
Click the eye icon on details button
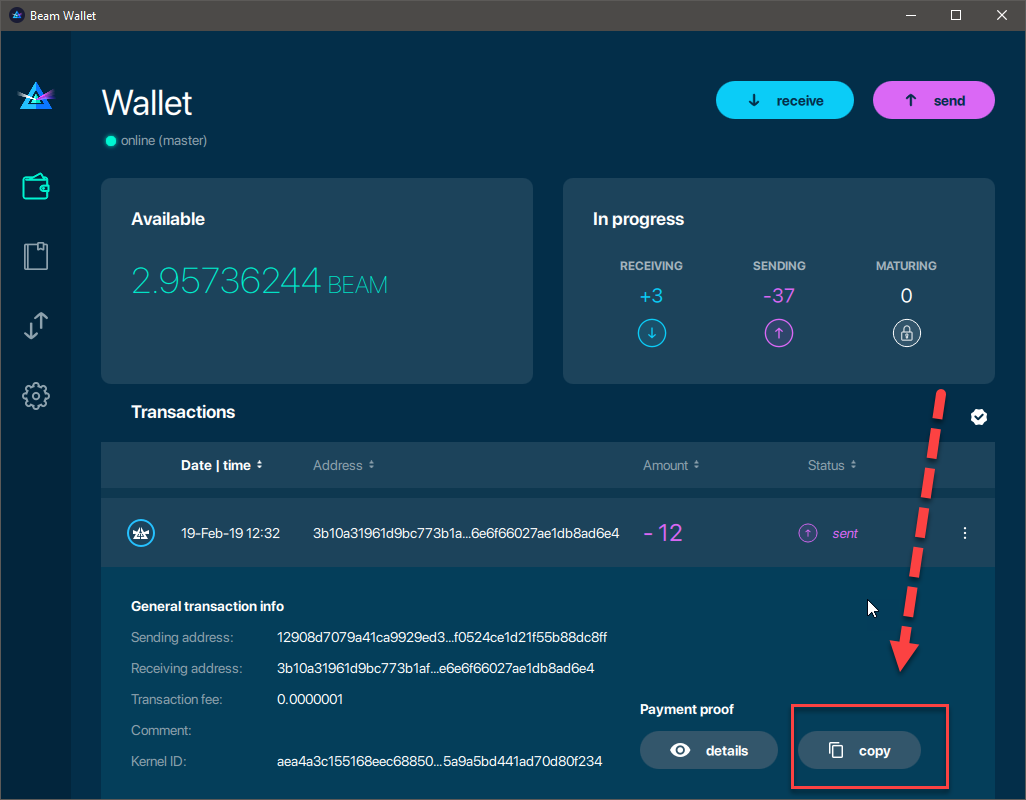(680, 750)
